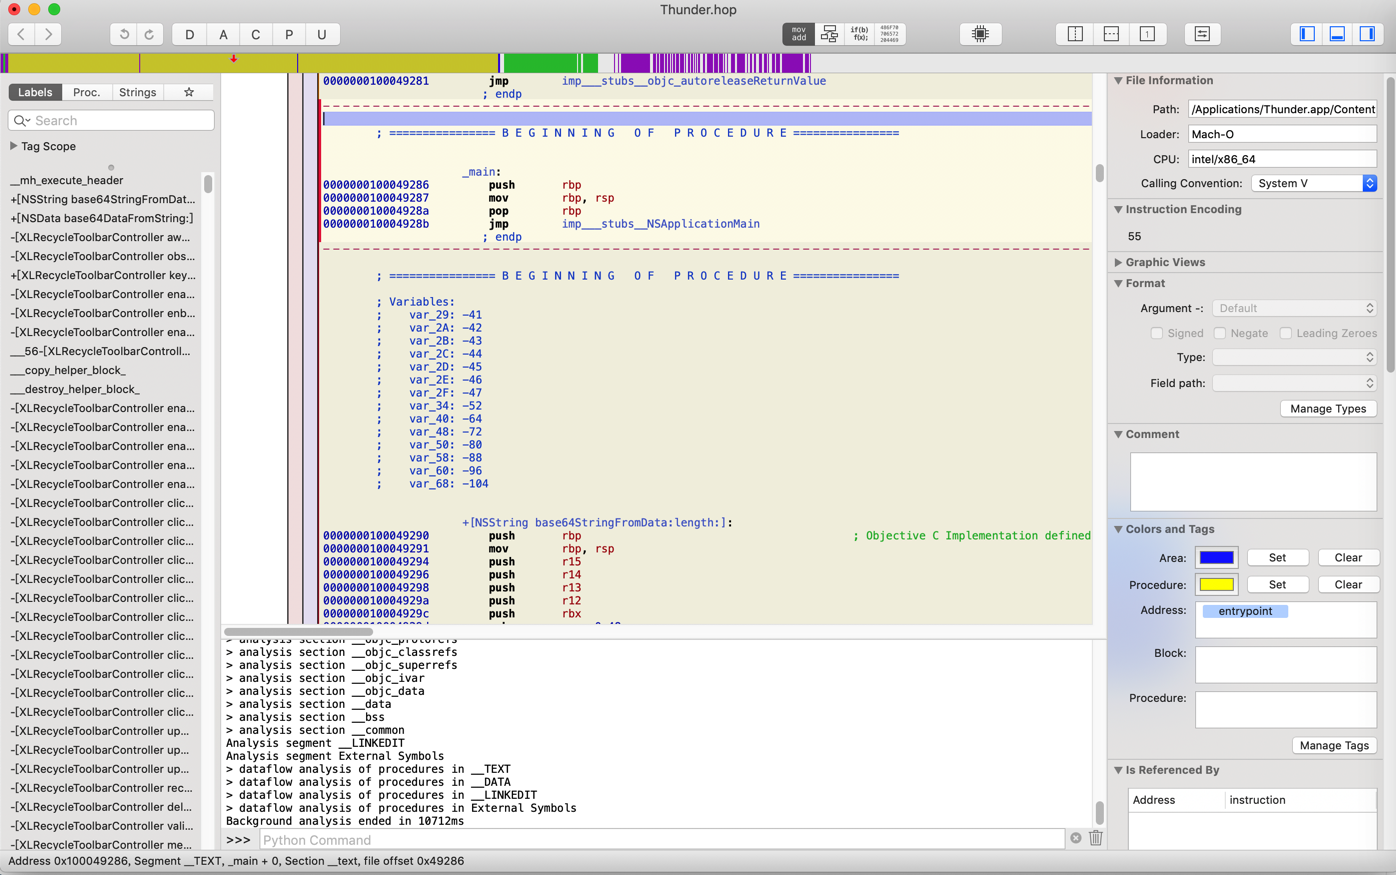Toggle the left sidebar panel

[1307, 34]
